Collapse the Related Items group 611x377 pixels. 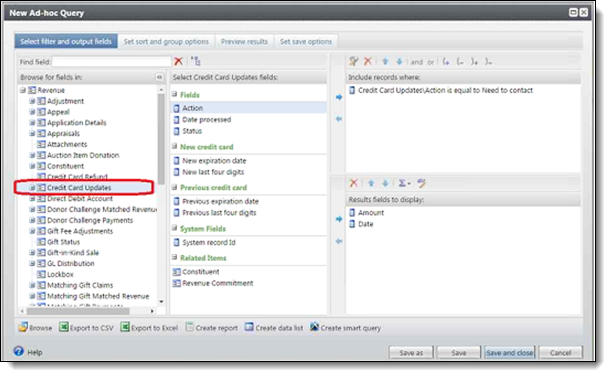point(174,257)
